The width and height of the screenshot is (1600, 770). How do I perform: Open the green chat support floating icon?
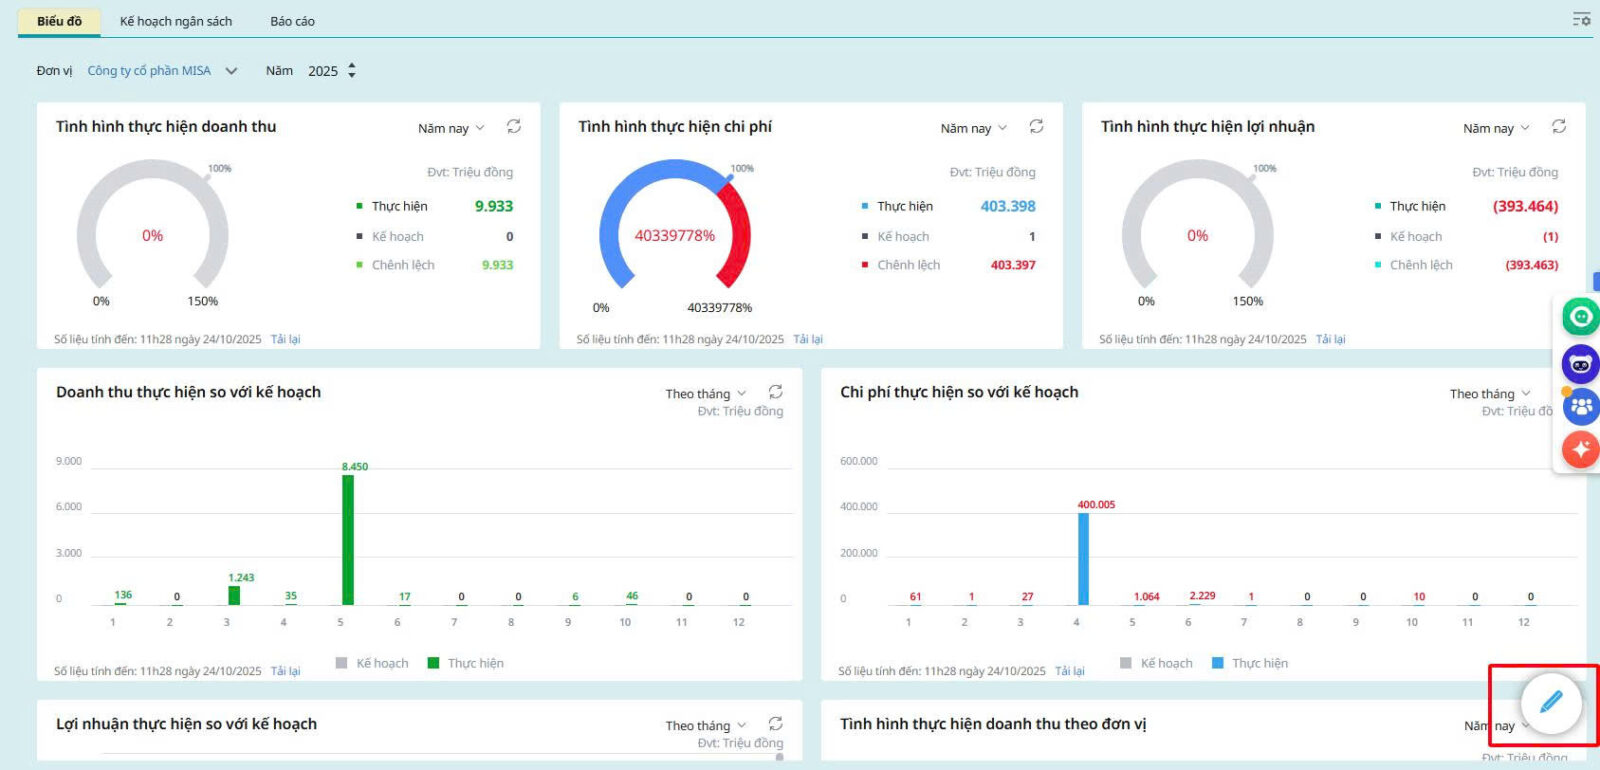pos(1580,318)
